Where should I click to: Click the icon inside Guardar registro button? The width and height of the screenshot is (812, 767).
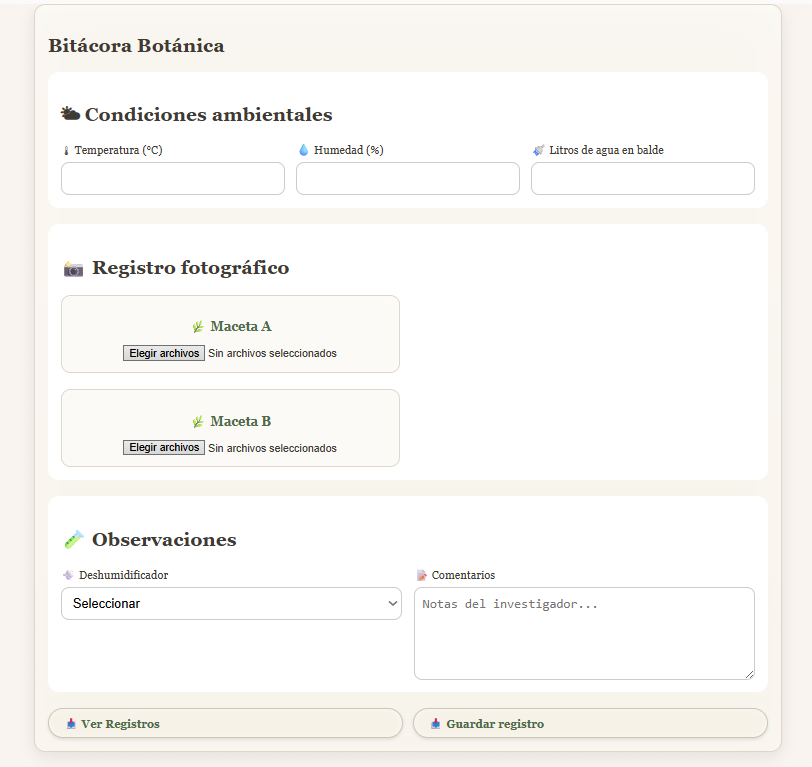[436, 723]
